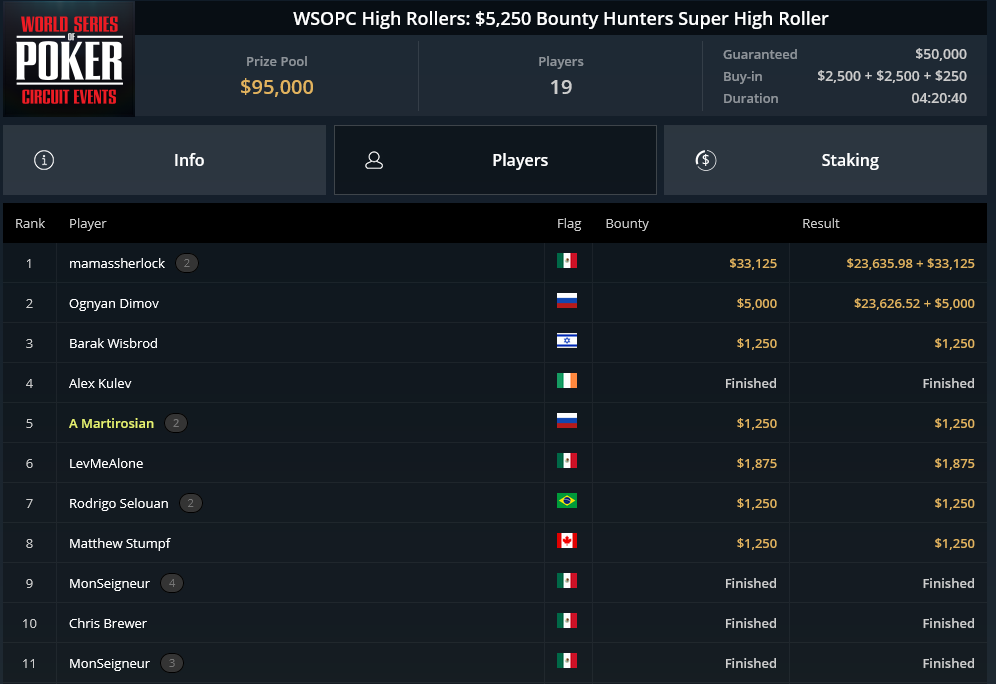Select the Players tab
This screenshot has width=996, height=684.
495,160
